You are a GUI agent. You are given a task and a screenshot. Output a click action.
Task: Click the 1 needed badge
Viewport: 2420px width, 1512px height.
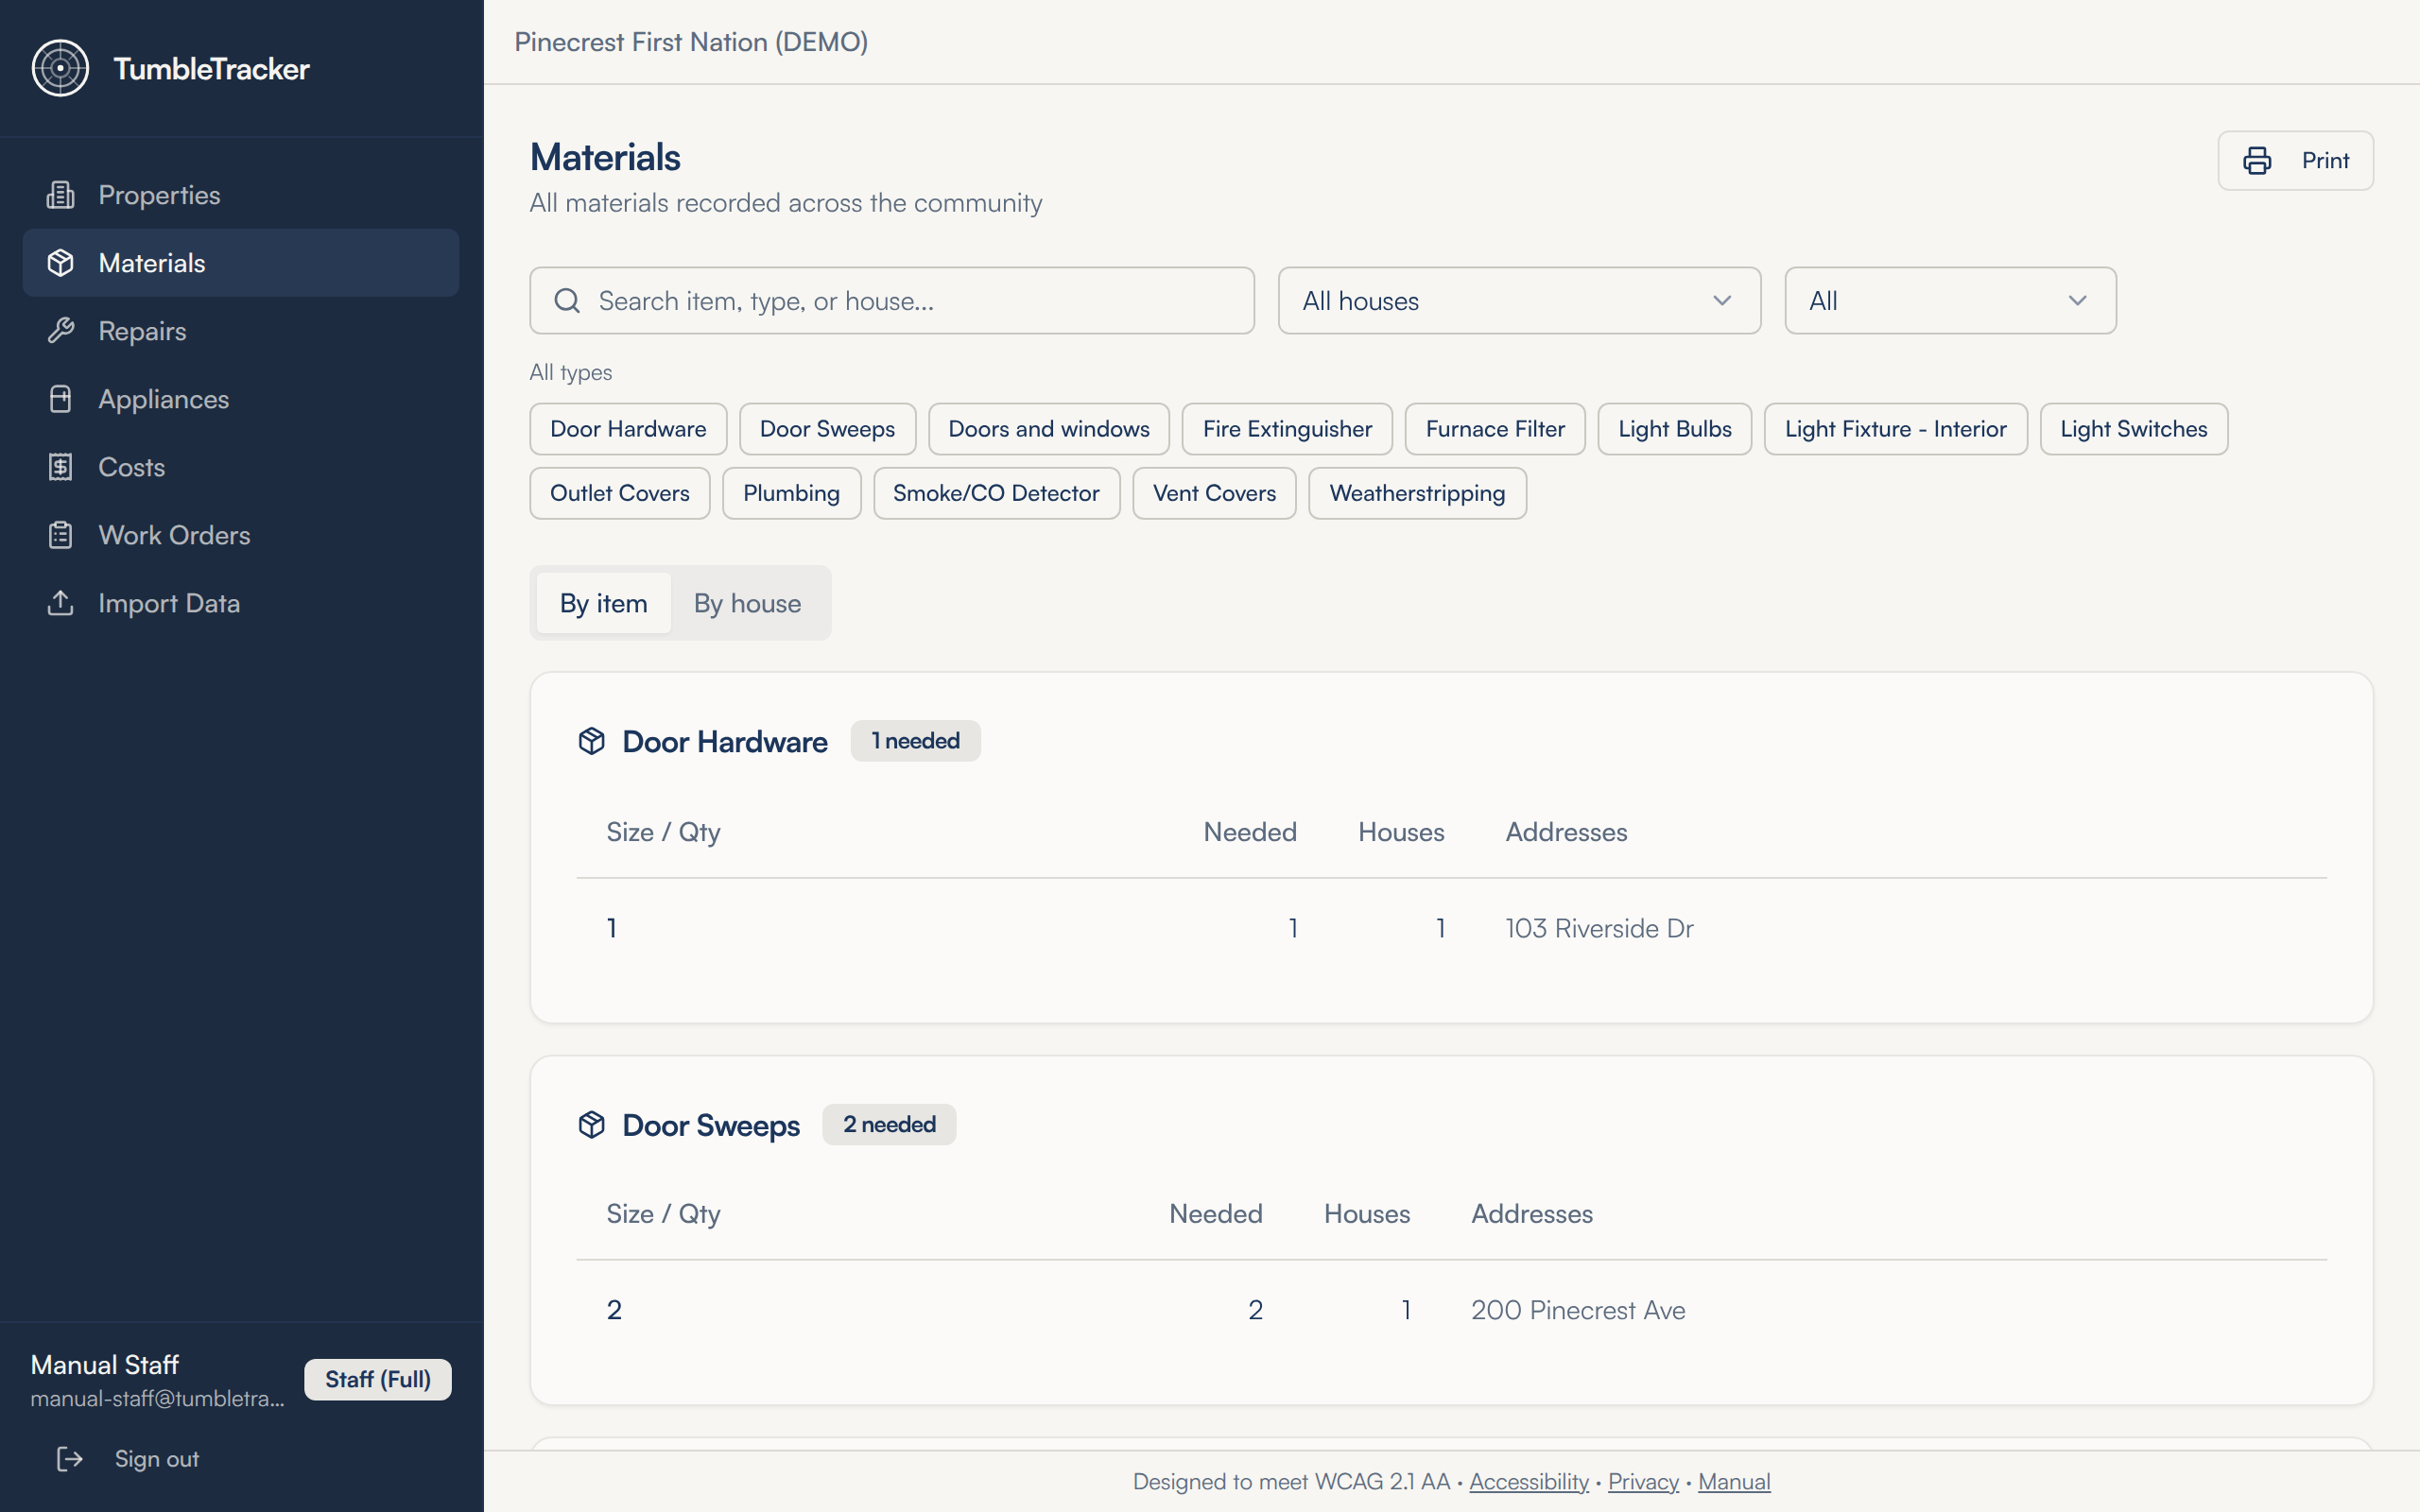(915, 741)
